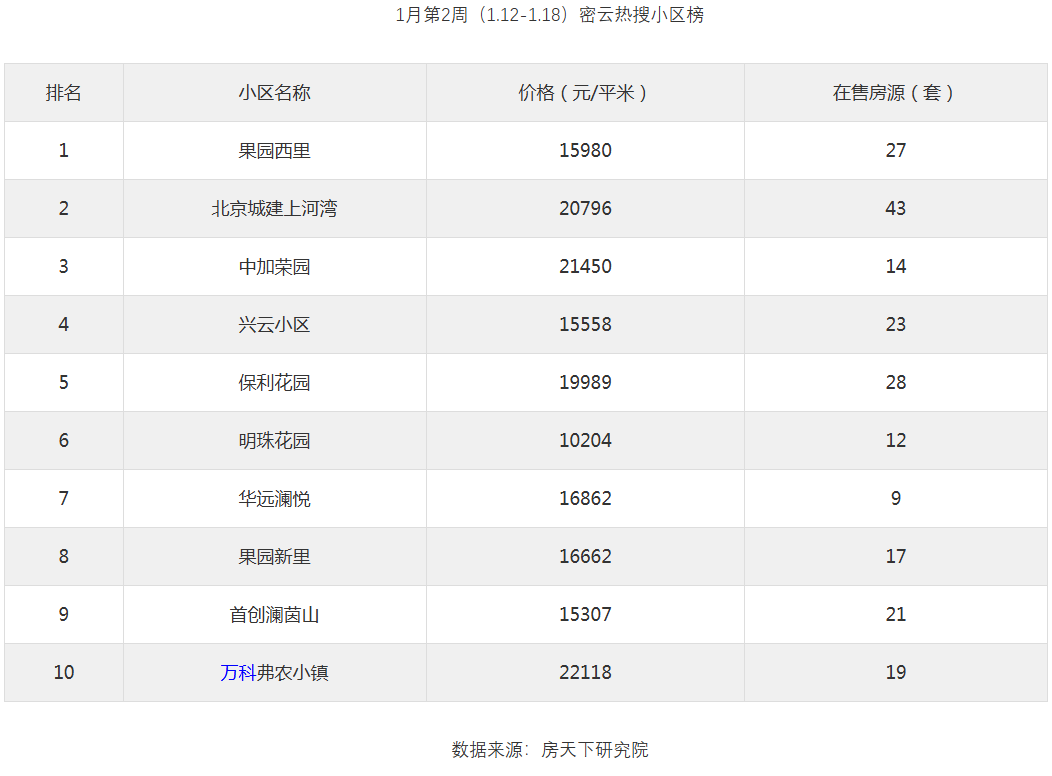Click on 中加荣园 in the table
The image size is (1052, 776).
pyautogui.click(x=275, y=267)
